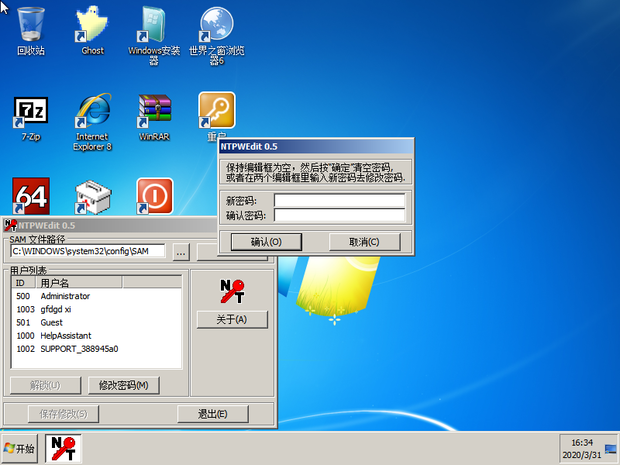Focus the 确认密码 input field
Image resolution: width=620 pixels, height=465 pixels.
click(339, 215)
